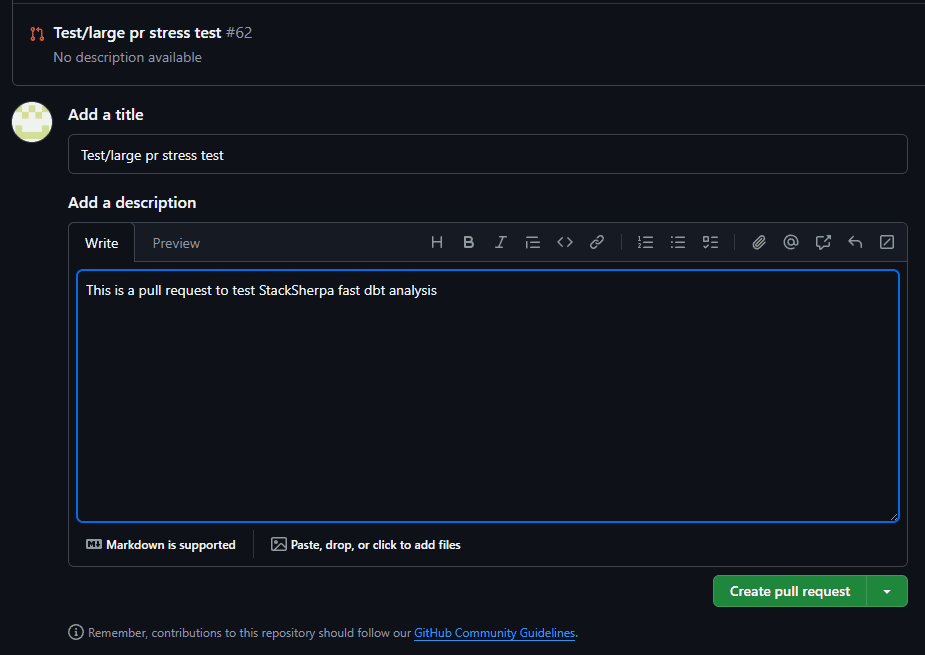
Task: Switch to the Preview tab
Action: click(x=175, y=241)
